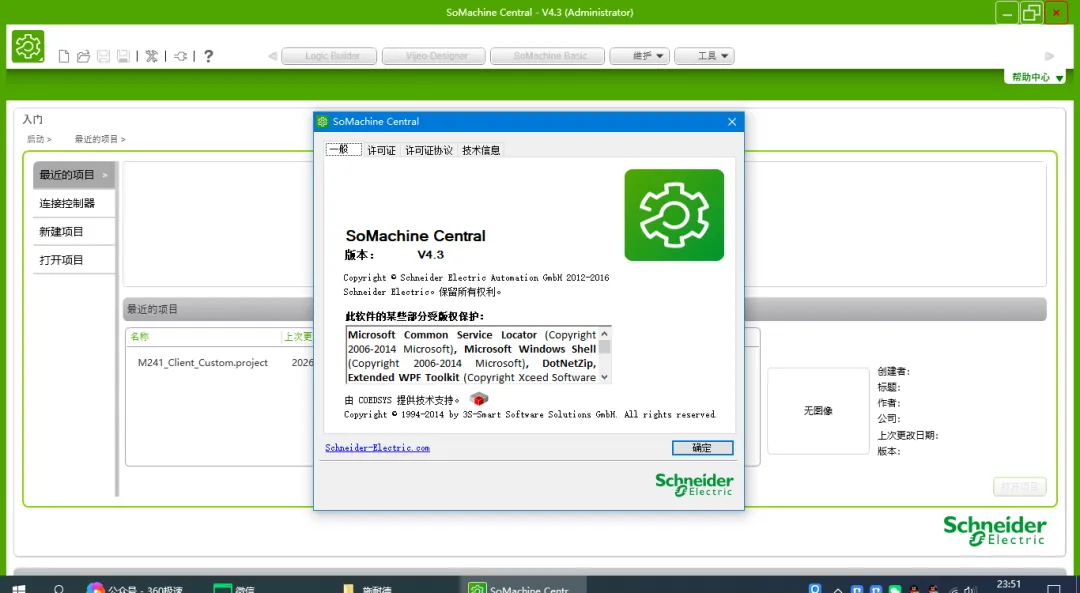Create a new project with the blank page icon
This screenshot has width=1080, height=593.
(x=63, y=56)
